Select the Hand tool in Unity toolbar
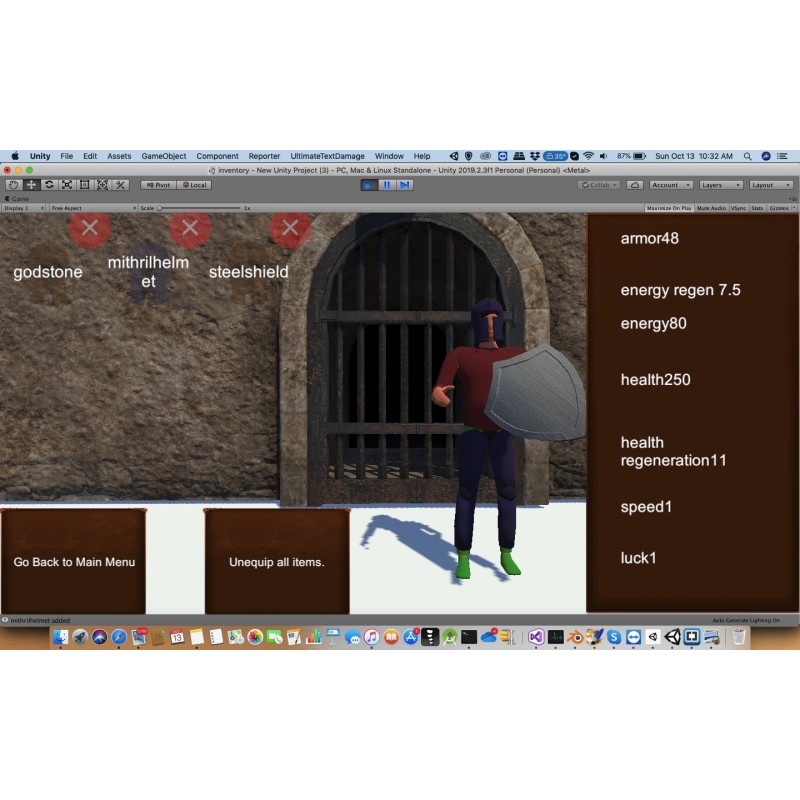Image resolution: width=800 pixels, height=800 pixels. tap(13, 185)
